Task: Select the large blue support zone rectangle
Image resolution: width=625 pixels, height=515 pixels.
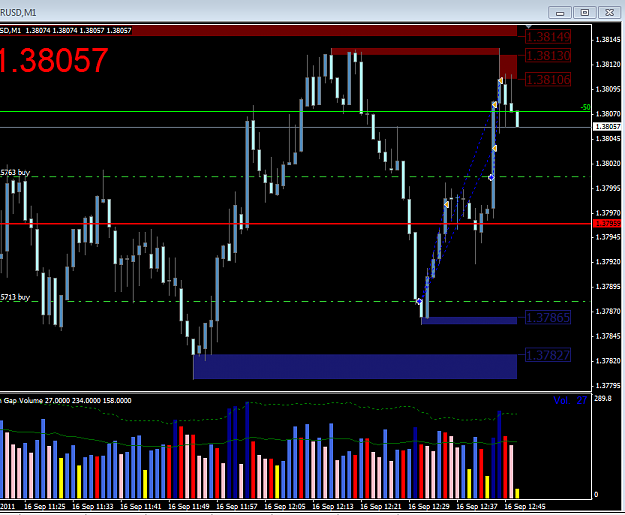Action: pos(355,366)
